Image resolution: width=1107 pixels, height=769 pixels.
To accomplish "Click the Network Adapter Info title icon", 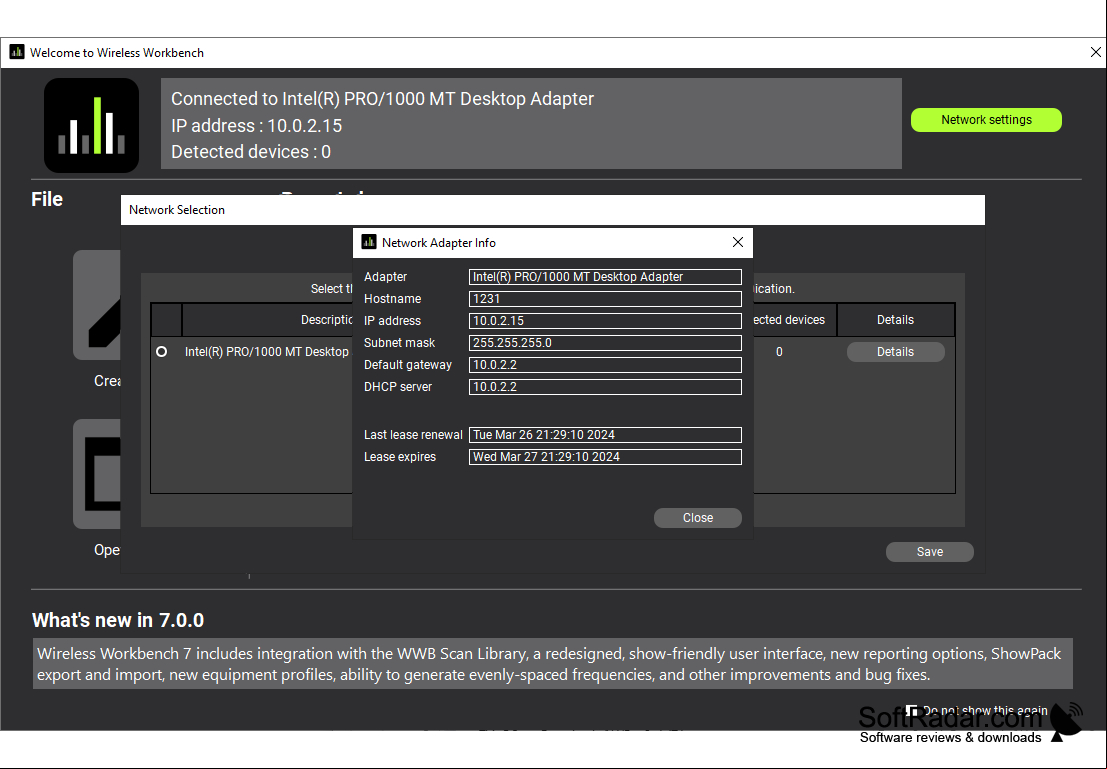I will [x=369, y=242].
